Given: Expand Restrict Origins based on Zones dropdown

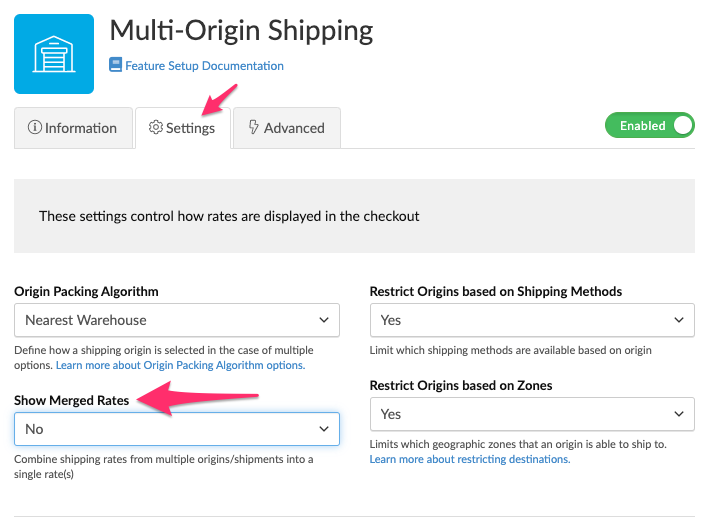Looking at the screenshot, I should point(532,414).
